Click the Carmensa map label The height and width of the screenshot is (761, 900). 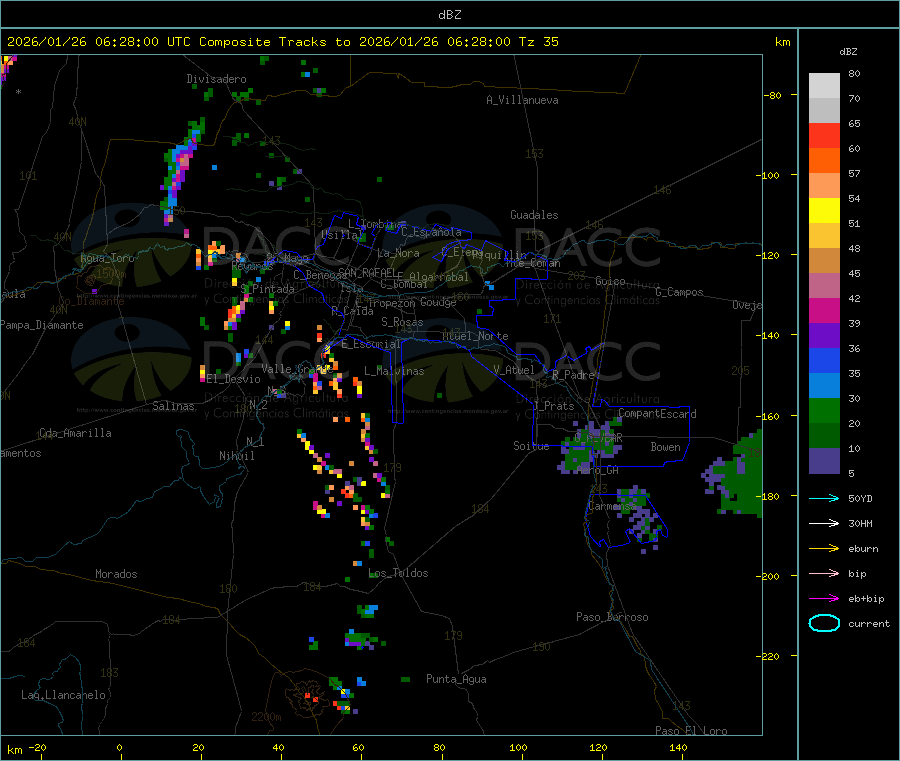click(x=612, y=506)
